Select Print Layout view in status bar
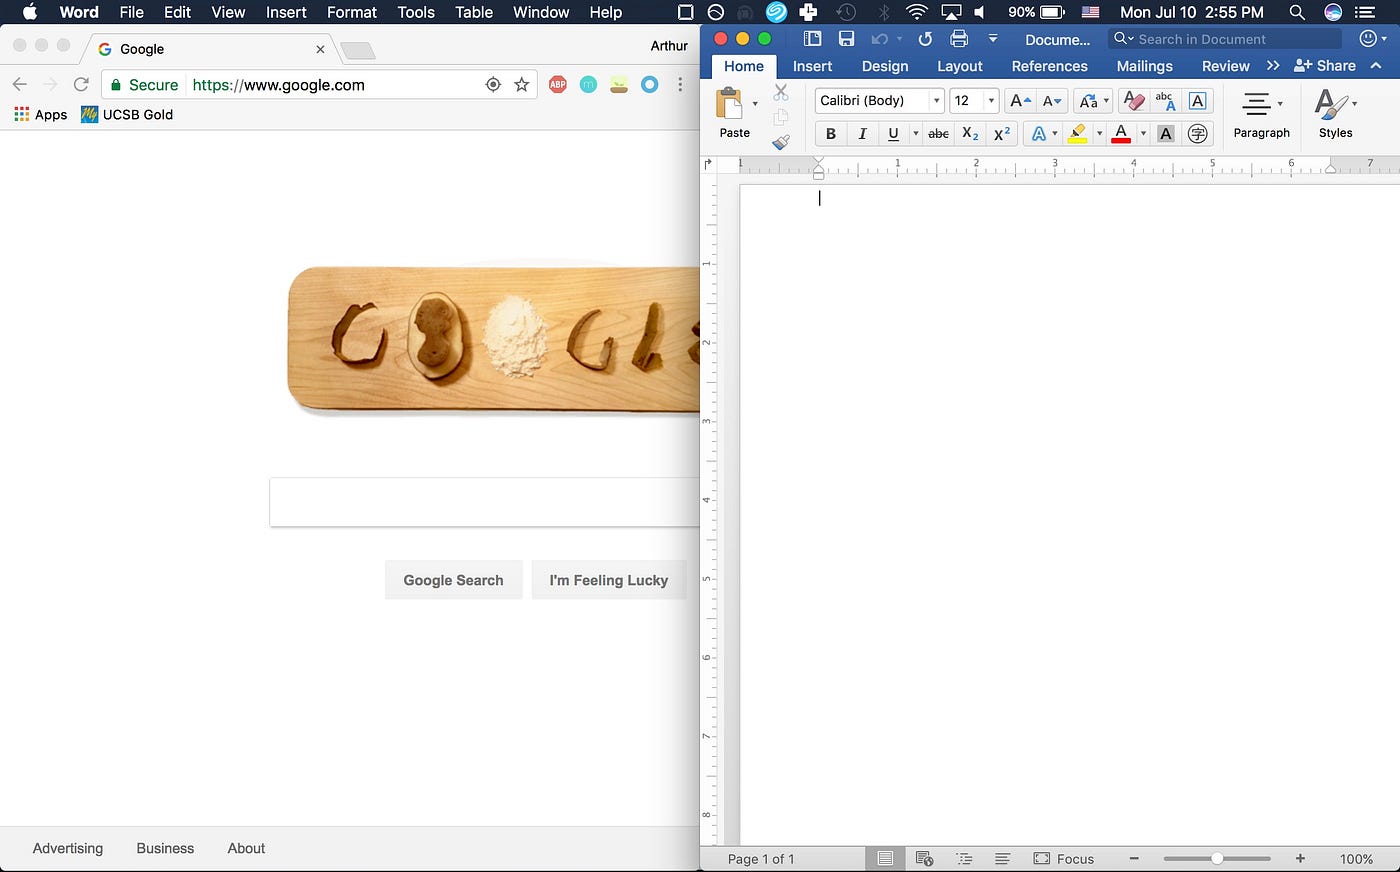 pos(885,859)
